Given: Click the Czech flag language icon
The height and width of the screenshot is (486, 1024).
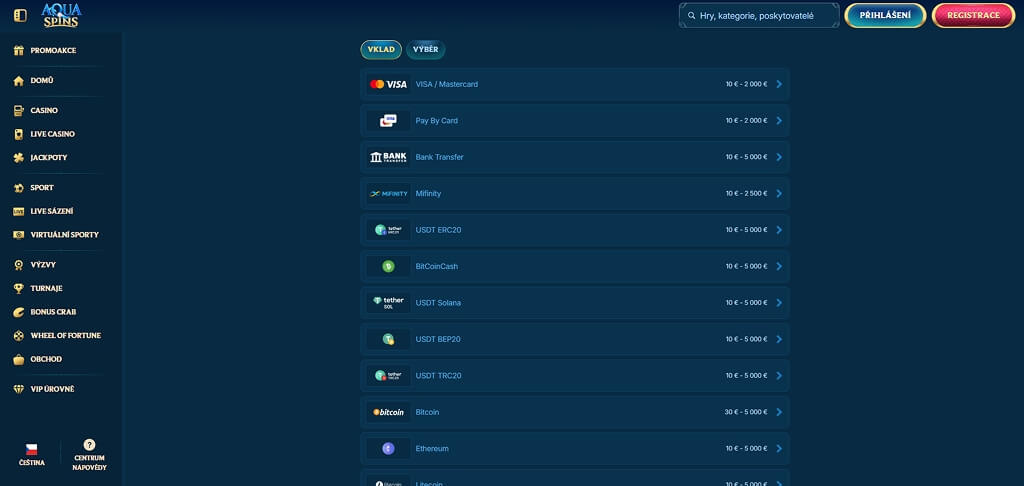Looking at the screenshot, I should [x=31, y=449].
